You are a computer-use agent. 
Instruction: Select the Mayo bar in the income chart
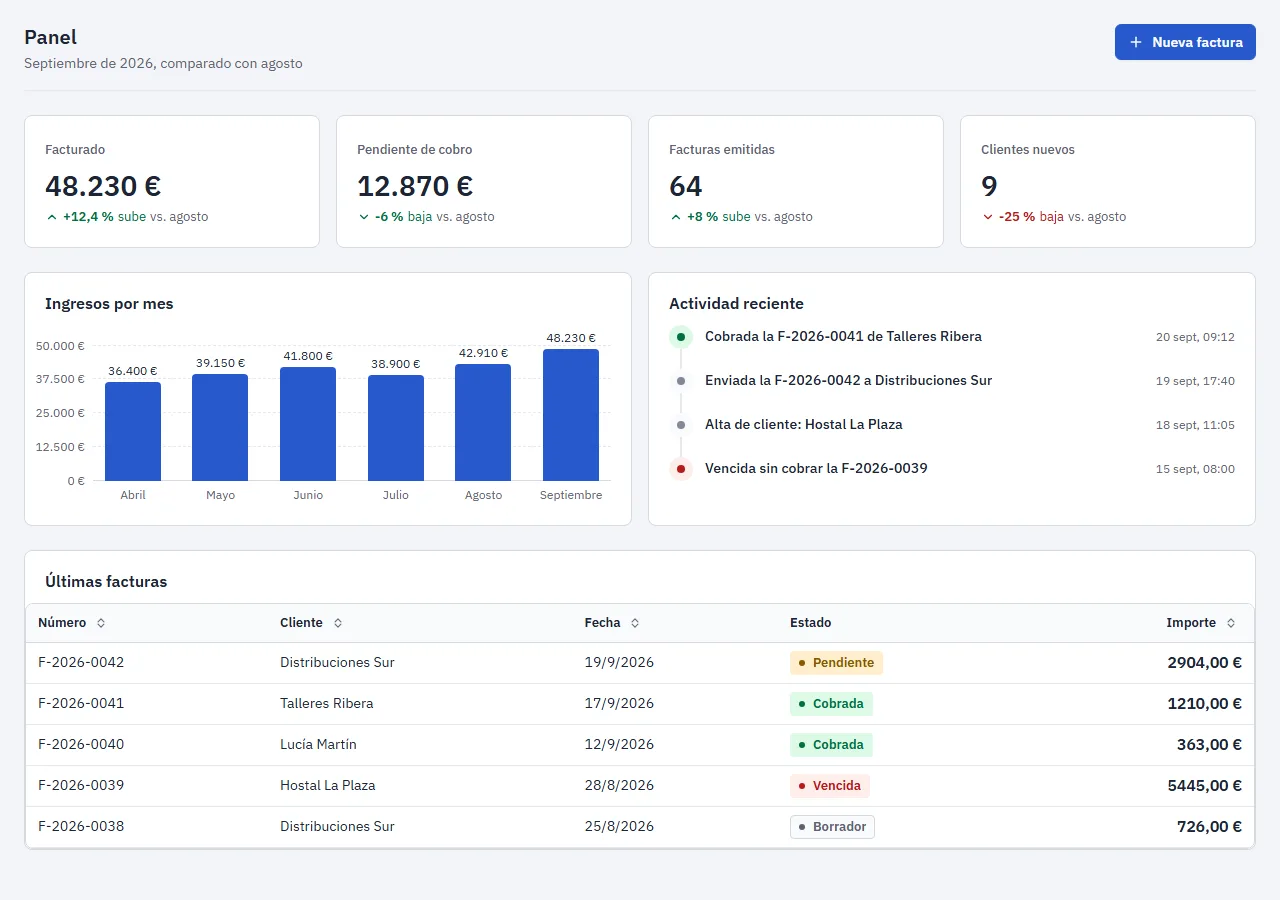coord(220,428)
